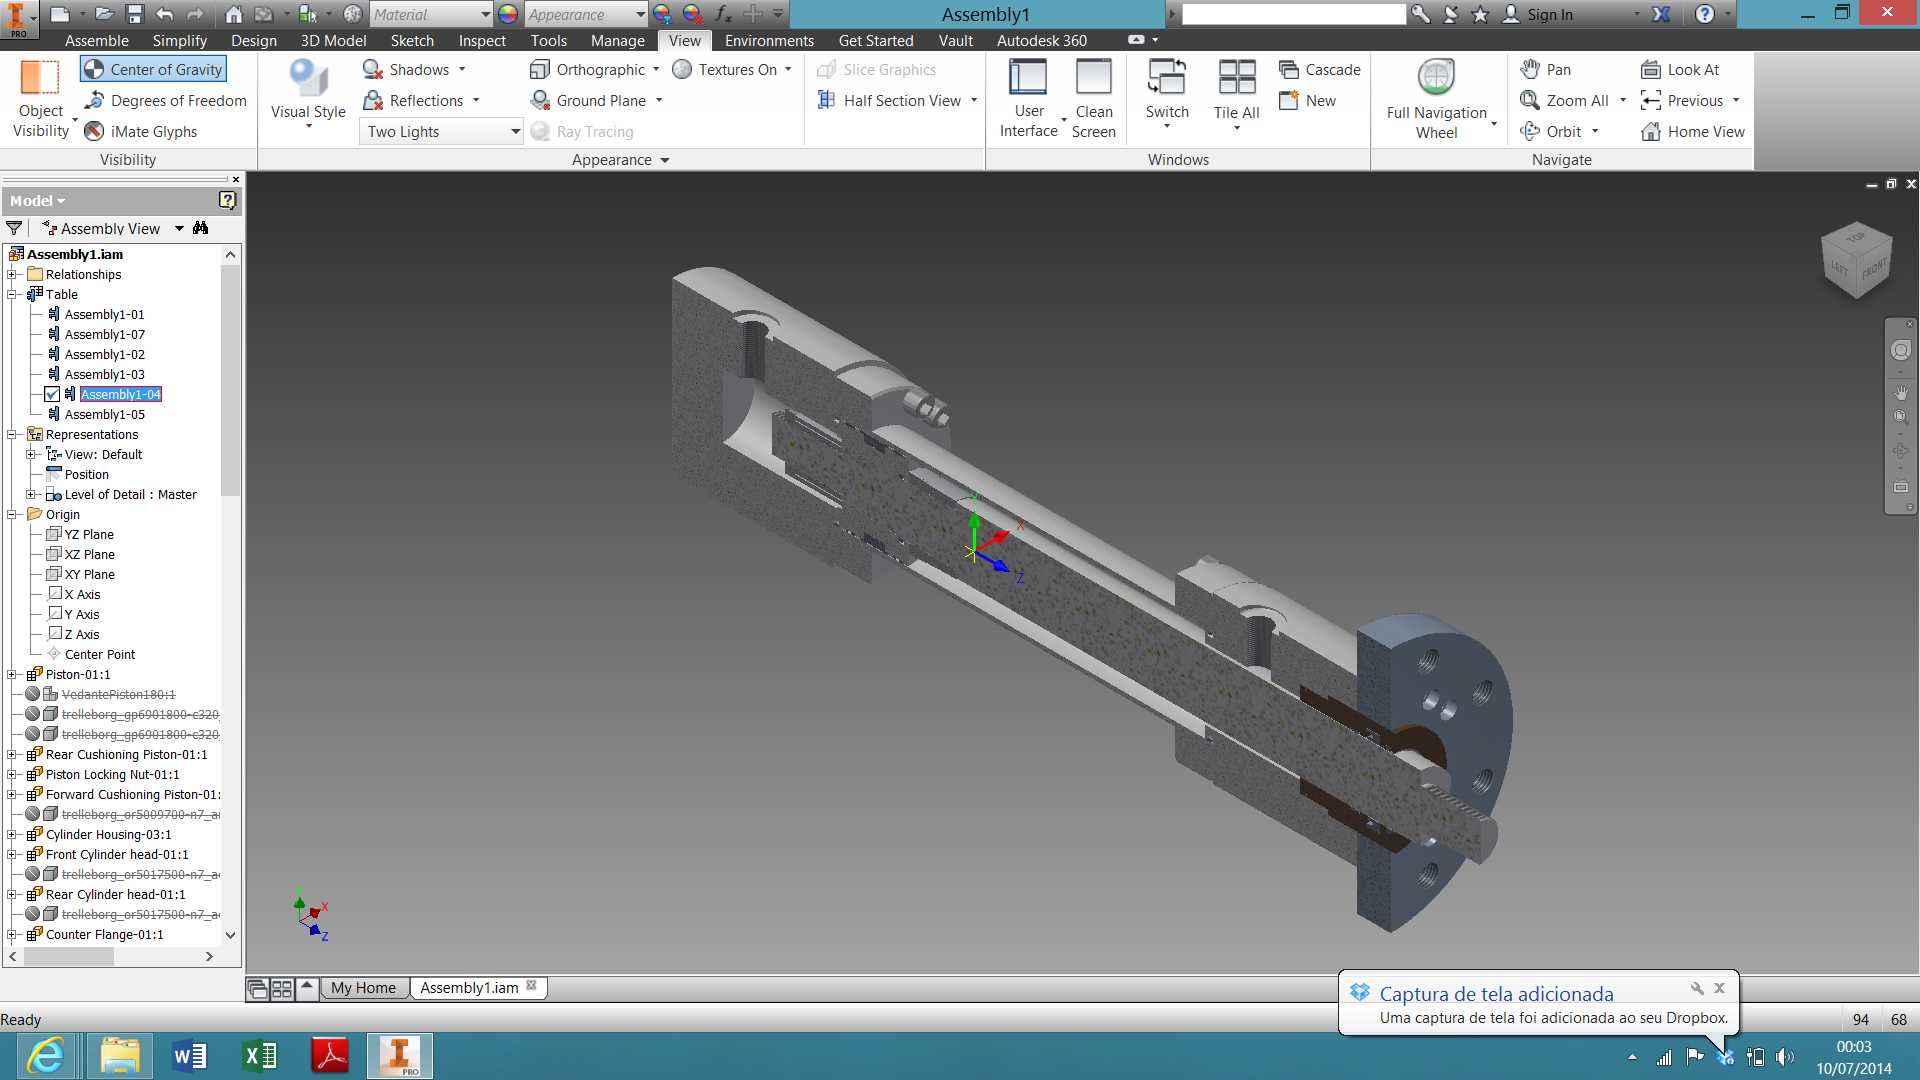Open the 3D Model ribbon tab
1920x1080 pixels.
pyautogui.click(x=333, y=40)
